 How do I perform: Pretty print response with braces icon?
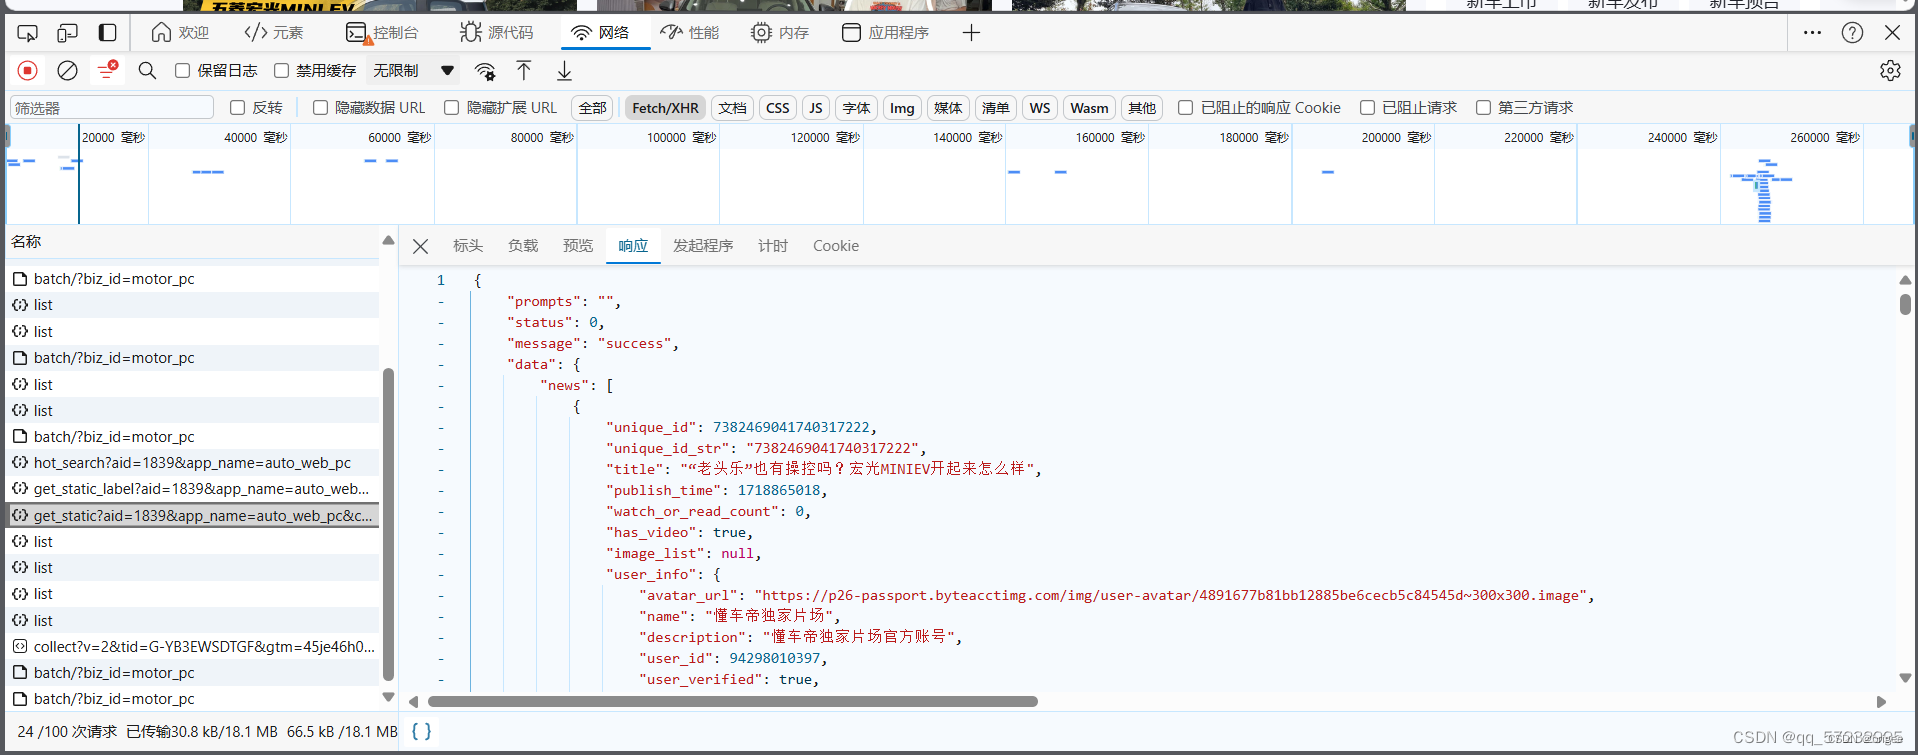coord(421,731)
